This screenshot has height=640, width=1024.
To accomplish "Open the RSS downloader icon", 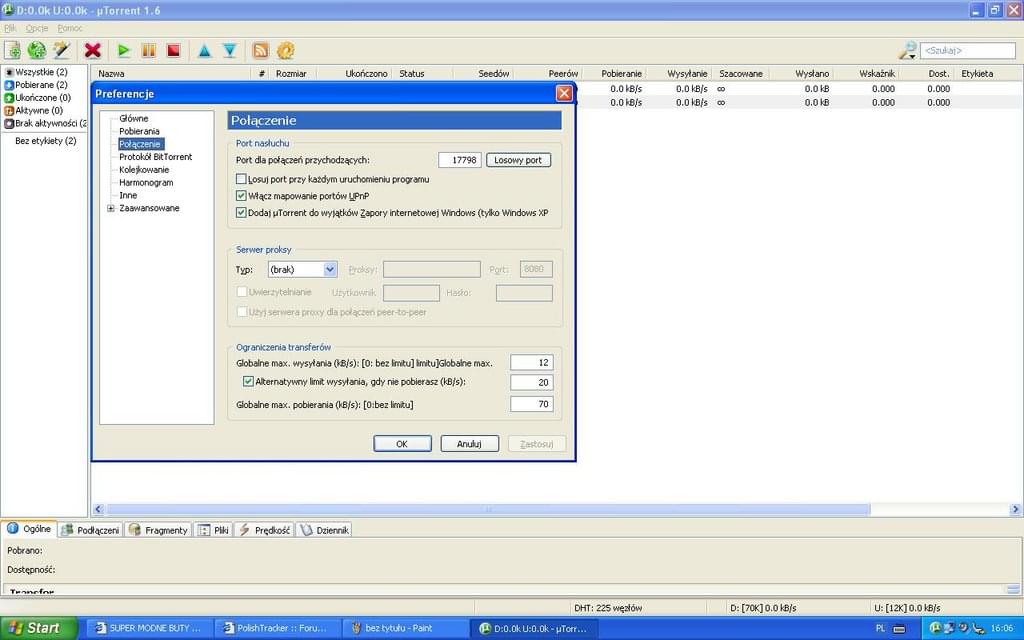I will tap(261, 50).
